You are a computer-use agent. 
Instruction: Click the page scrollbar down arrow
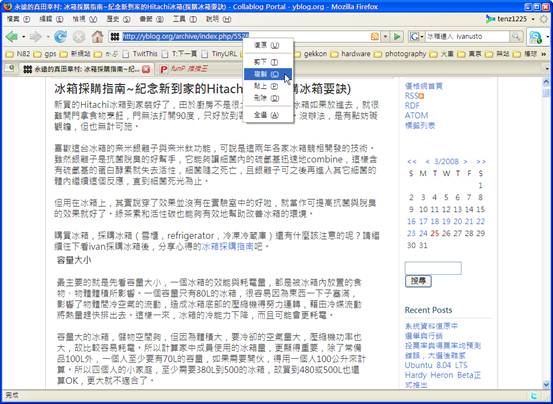coord(546,384)
